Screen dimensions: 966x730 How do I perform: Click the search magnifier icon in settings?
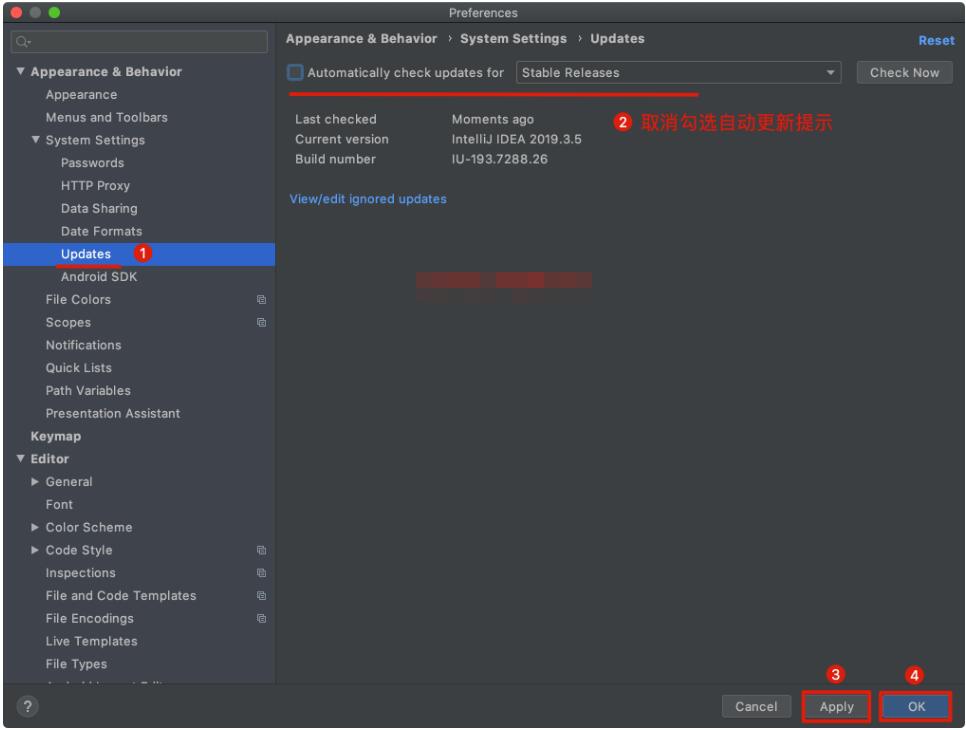(x=20, y=43)
